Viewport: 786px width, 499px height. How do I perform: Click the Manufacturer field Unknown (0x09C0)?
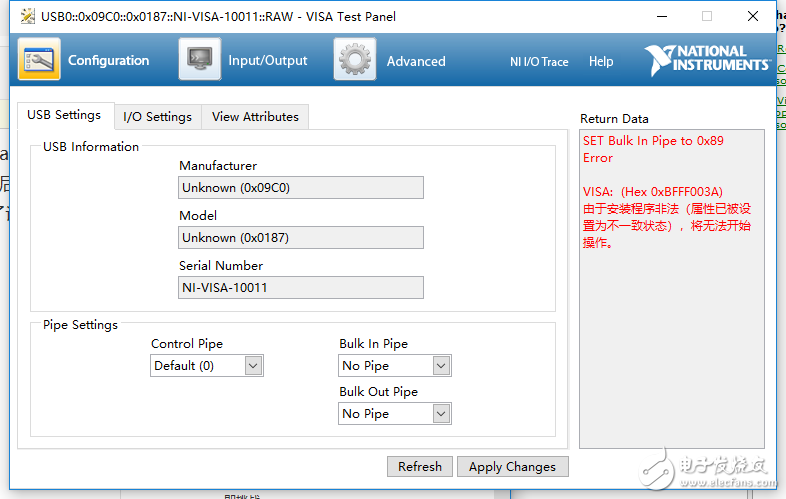tap(301, 188)
